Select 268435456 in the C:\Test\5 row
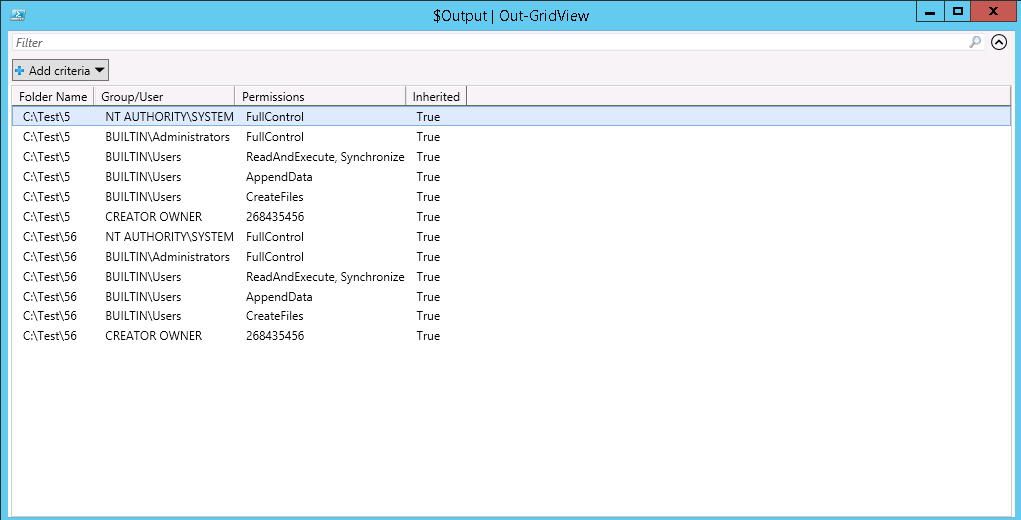The image size is (1021, 520). pos(275,217)
